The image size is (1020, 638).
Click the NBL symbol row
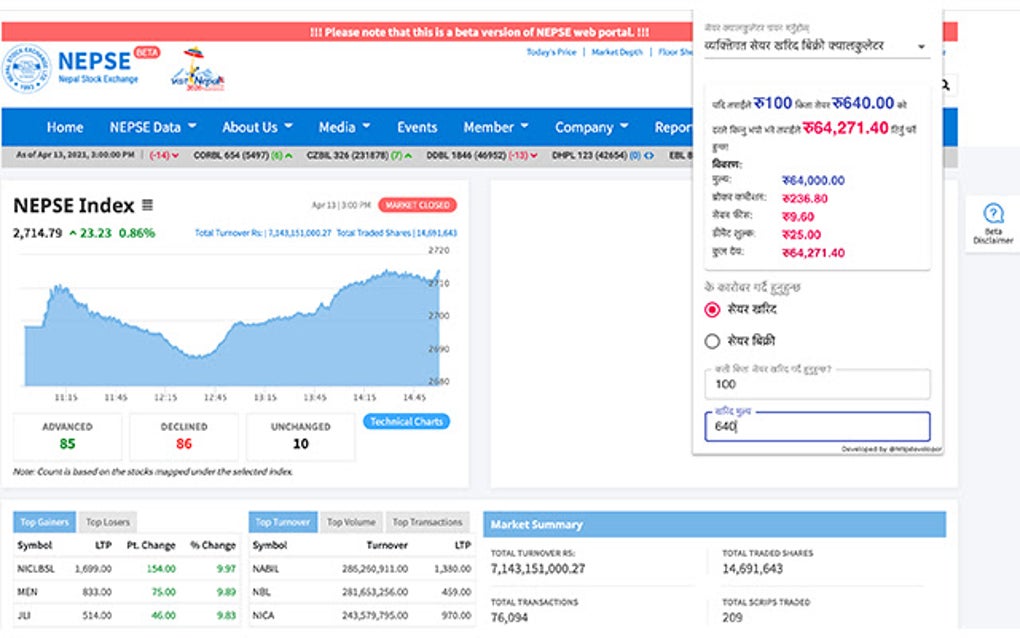362,592
